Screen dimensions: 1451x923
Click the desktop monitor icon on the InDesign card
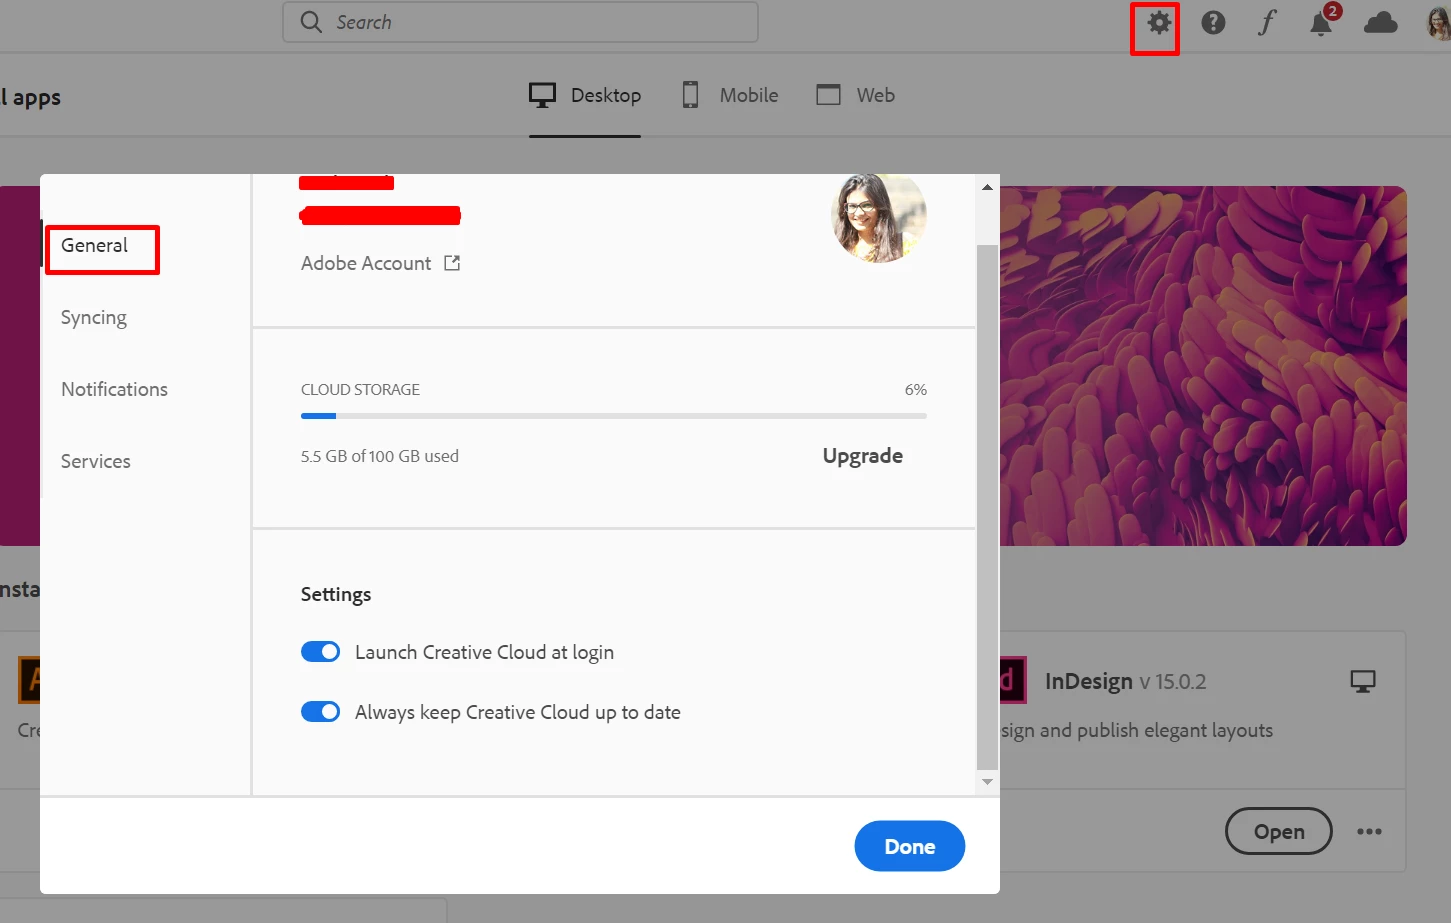(1363, 682)
